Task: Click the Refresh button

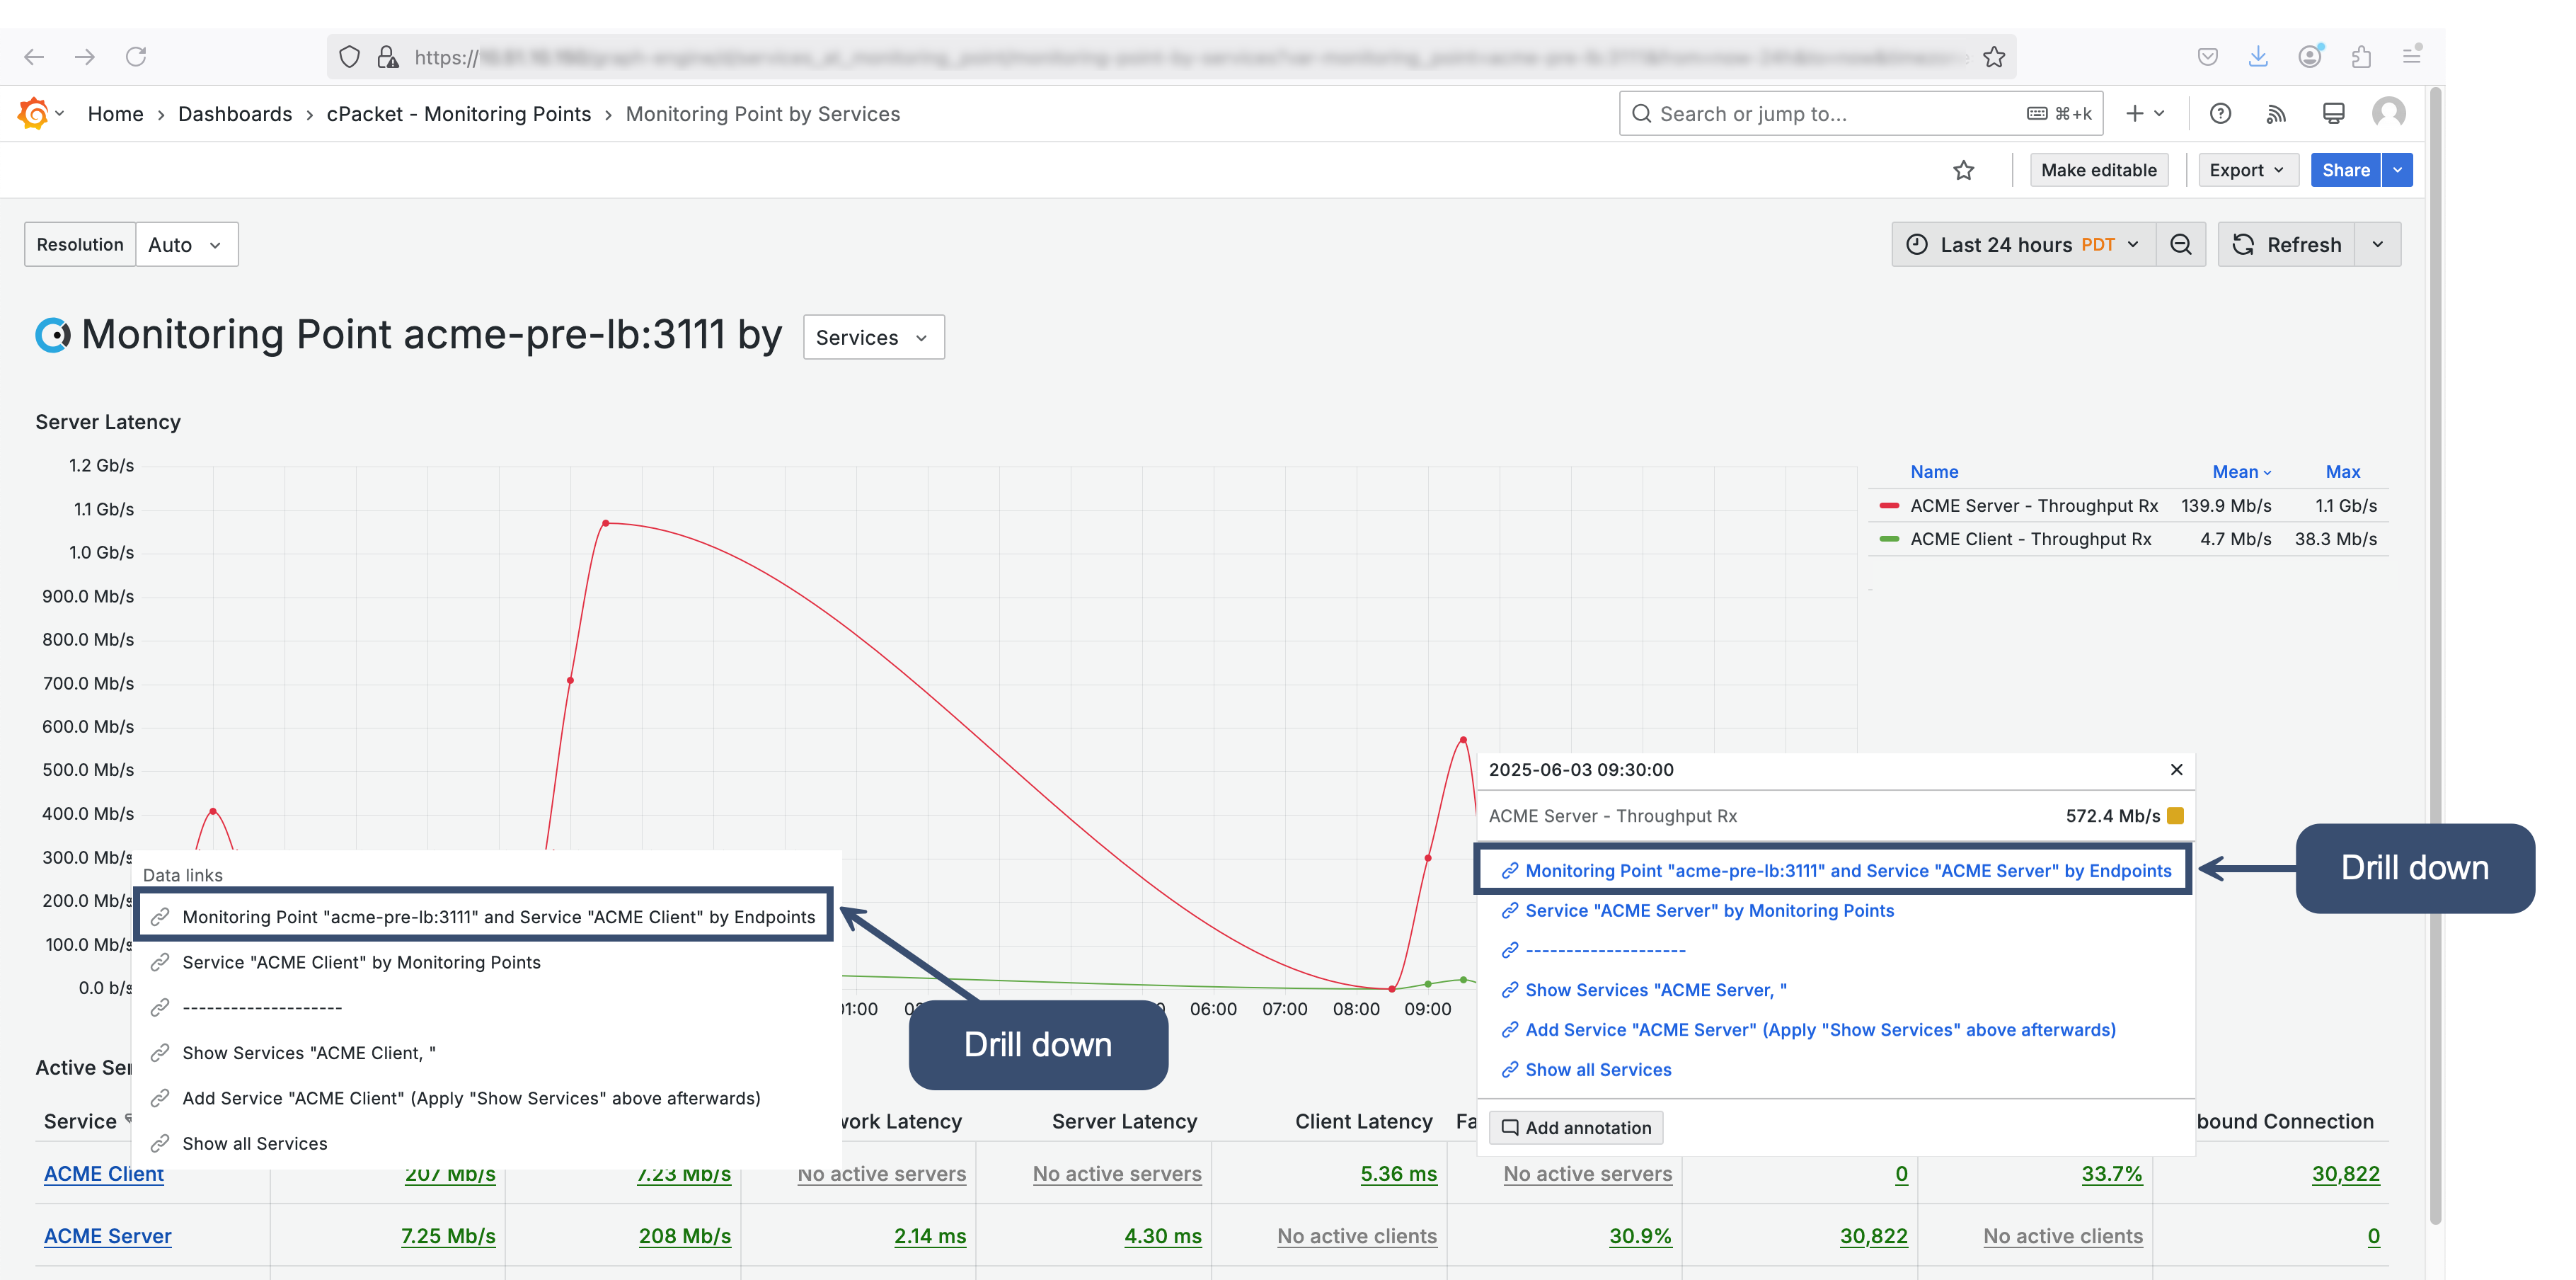Action: [x=2287, y=245]
